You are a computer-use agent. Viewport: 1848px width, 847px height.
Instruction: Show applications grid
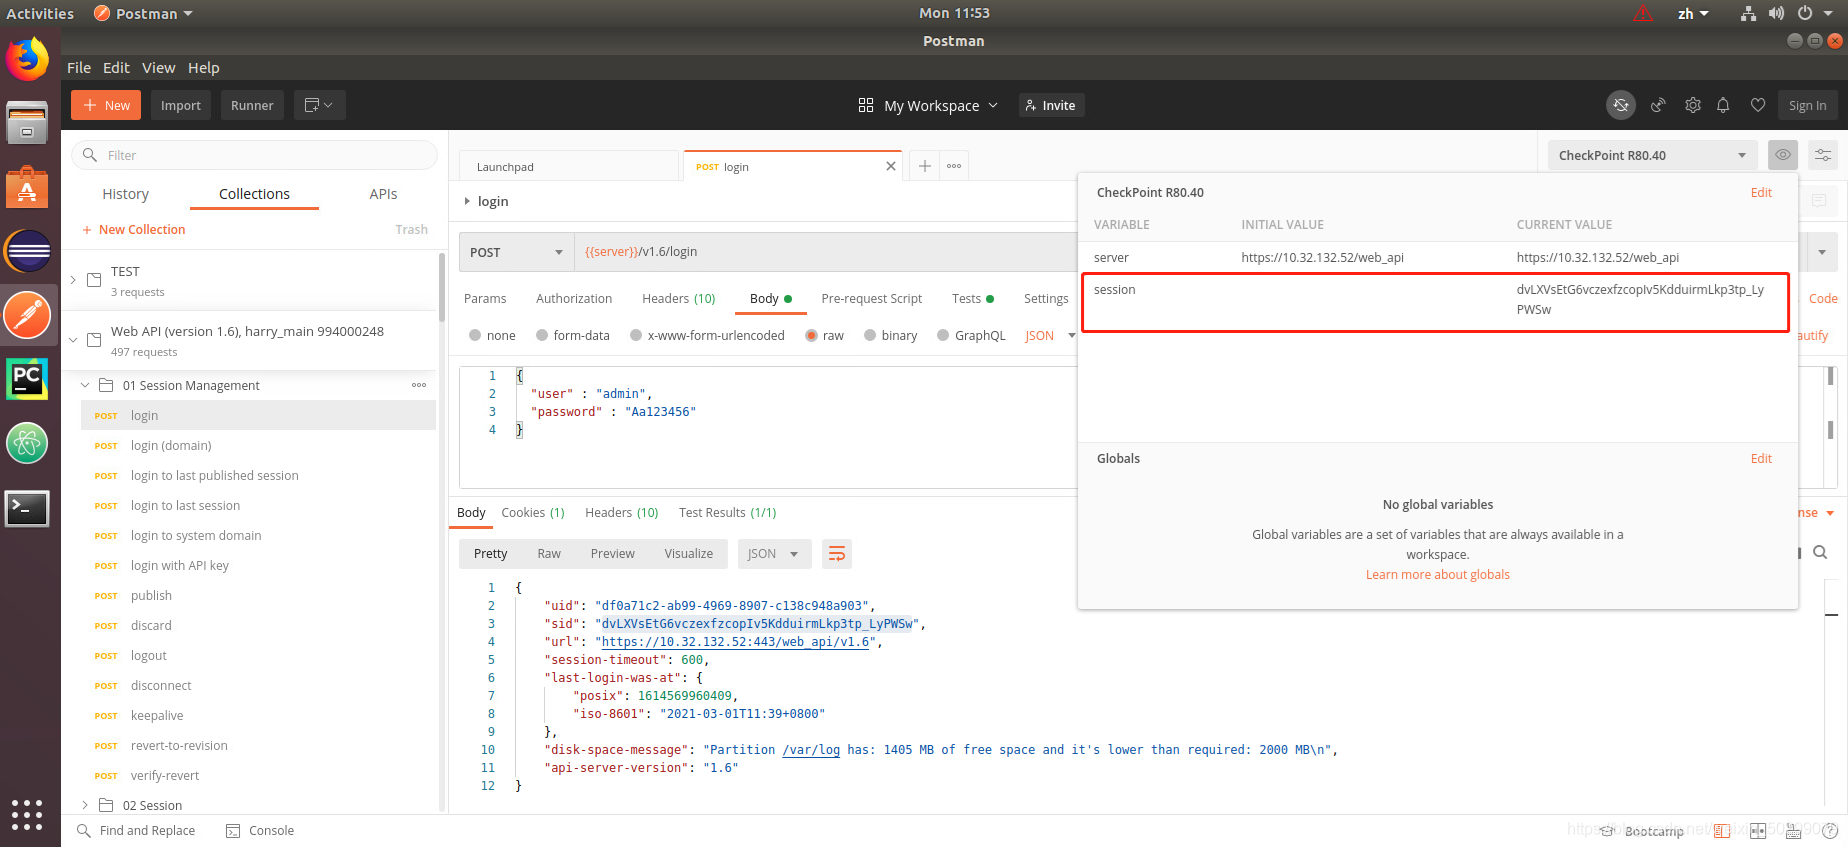(27, 815)
